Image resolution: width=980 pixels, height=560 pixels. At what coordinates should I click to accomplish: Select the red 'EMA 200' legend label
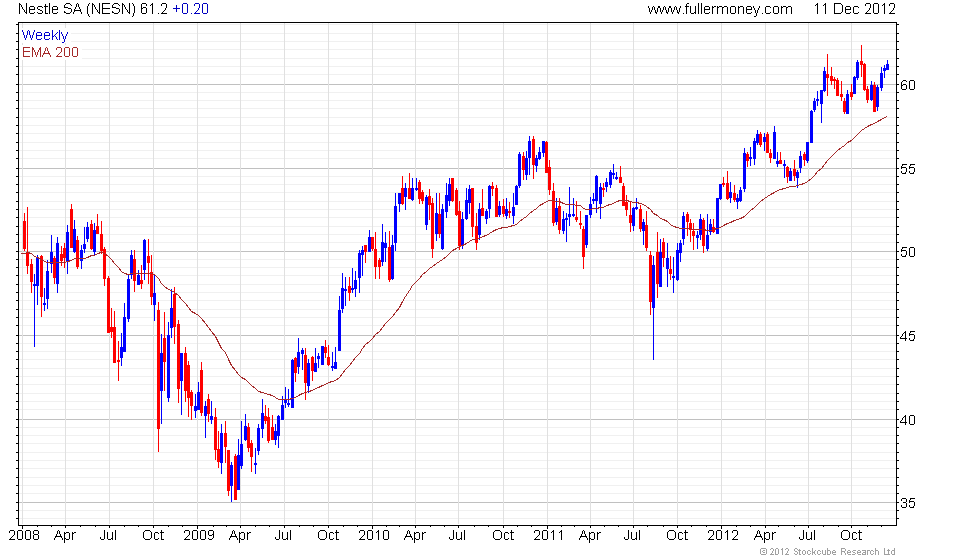pyautogui.click(x=51, y=52)
